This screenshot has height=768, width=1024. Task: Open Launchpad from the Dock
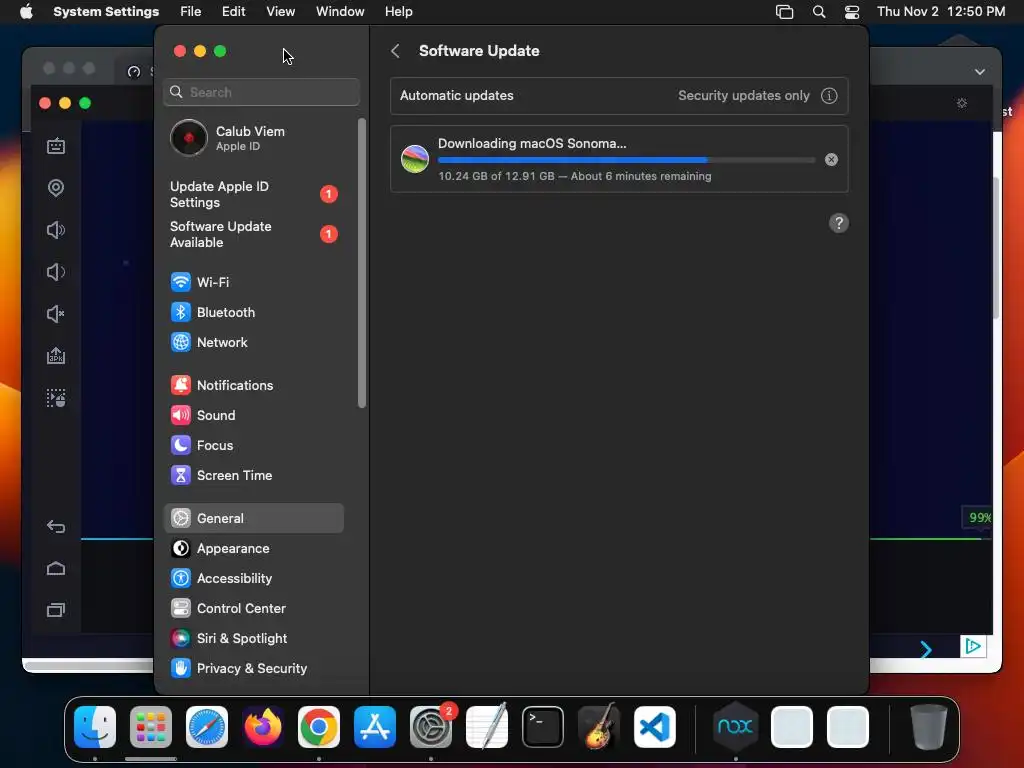[151, 727]
